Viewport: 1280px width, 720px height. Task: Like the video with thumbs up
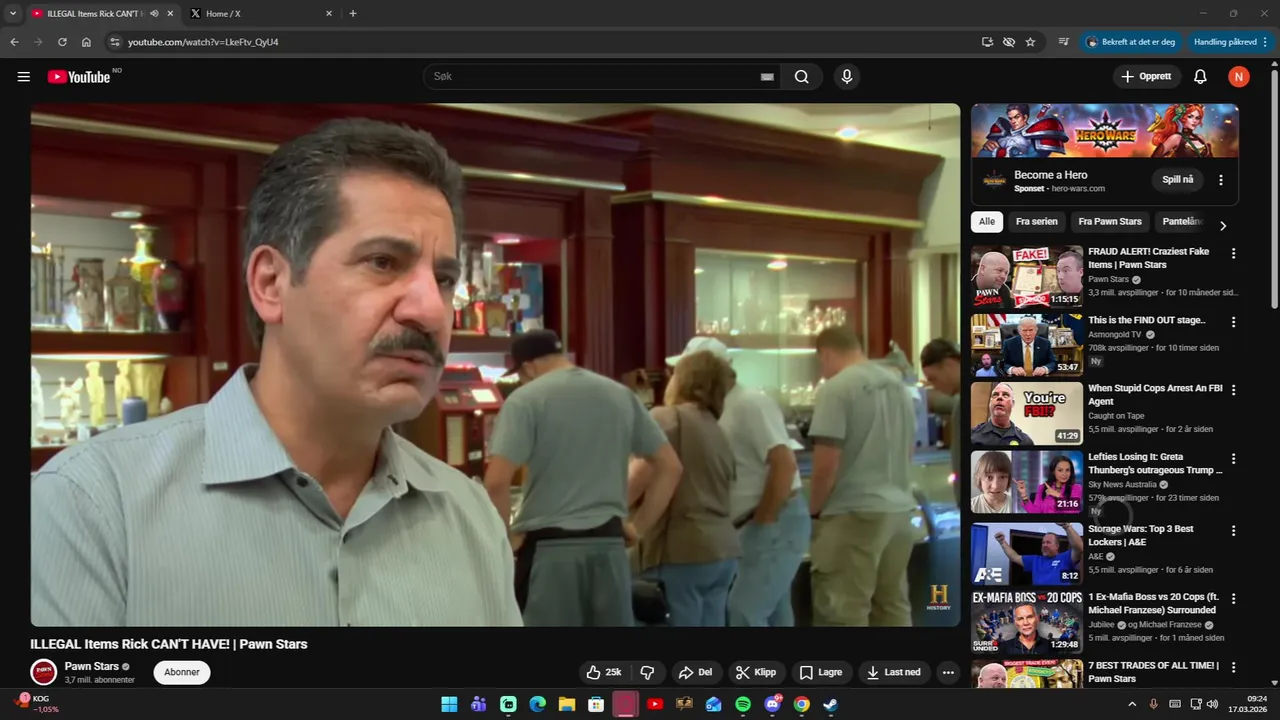coord(604,672)
